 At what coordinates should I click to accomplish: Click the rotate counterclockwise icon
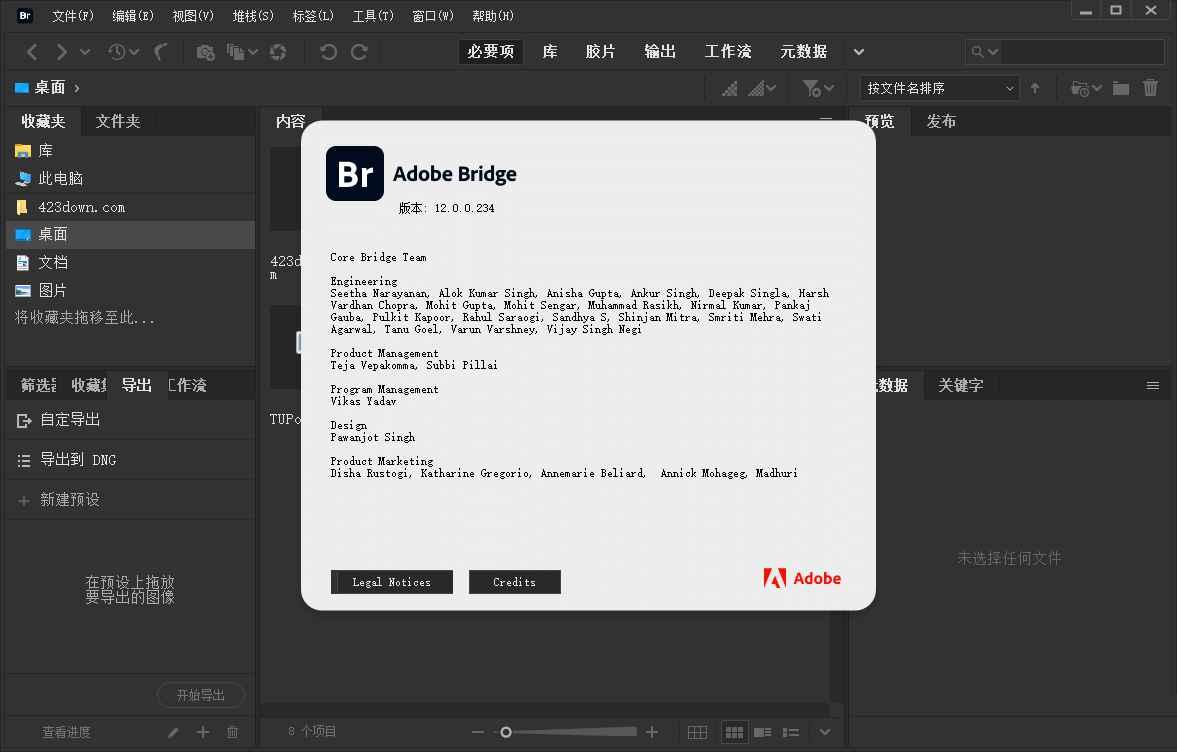click(327, 51)
